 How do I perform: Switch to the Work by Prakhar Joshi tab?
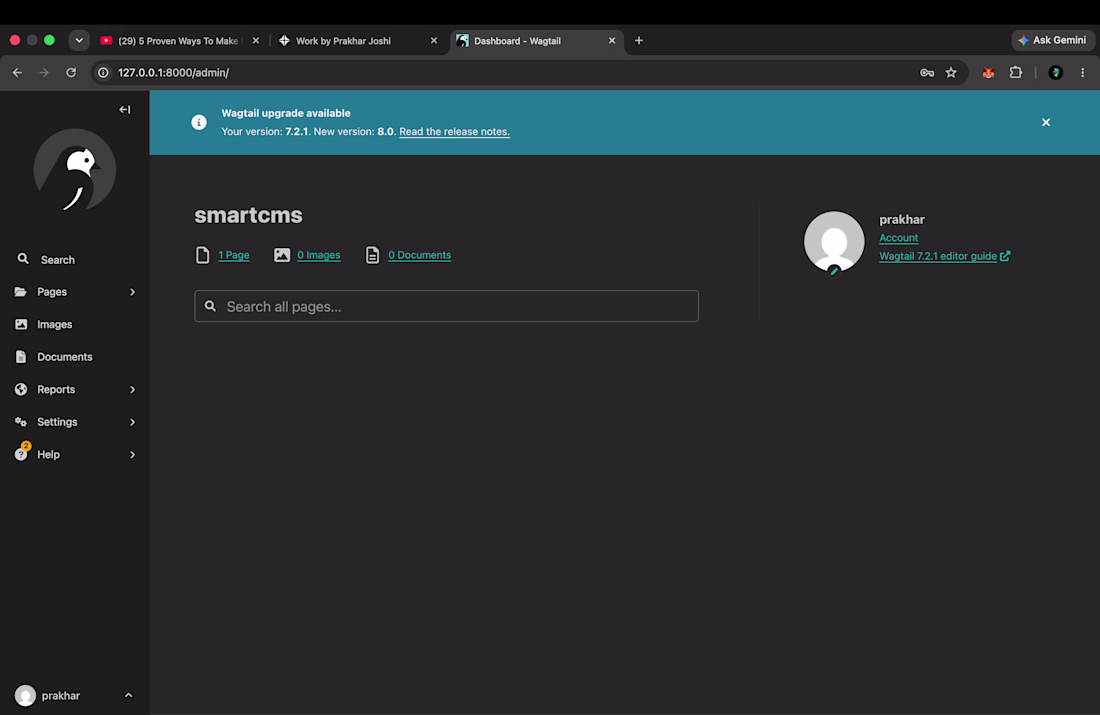[x=344, y=41]
